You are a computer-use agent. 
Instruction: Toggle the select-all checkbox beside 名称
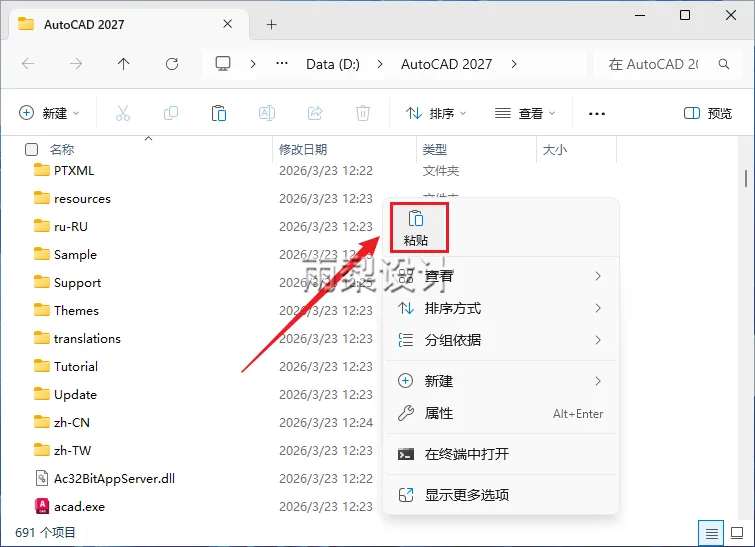pos(31,150)
